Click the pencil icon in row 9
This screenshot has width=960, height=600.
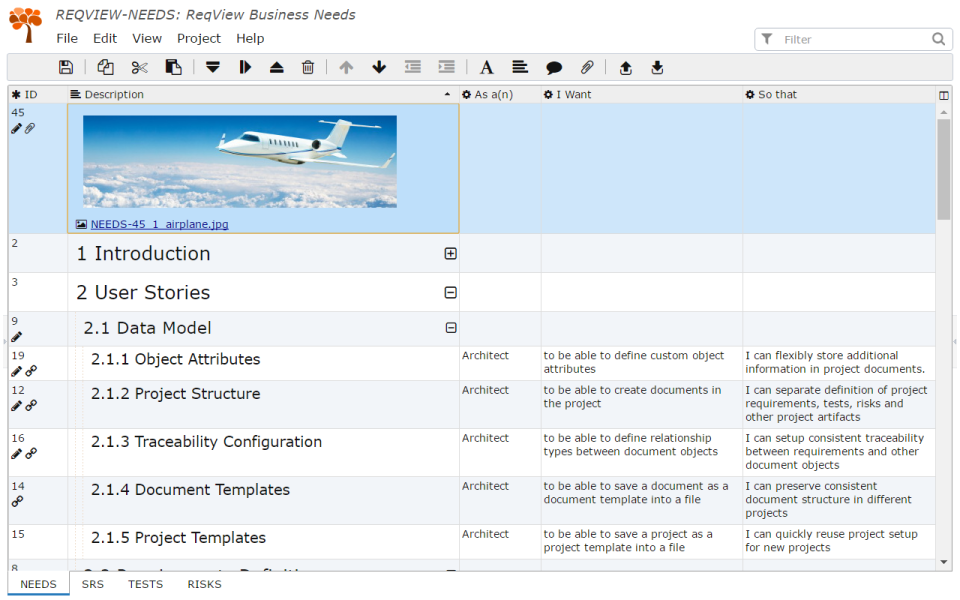[17, 336]
